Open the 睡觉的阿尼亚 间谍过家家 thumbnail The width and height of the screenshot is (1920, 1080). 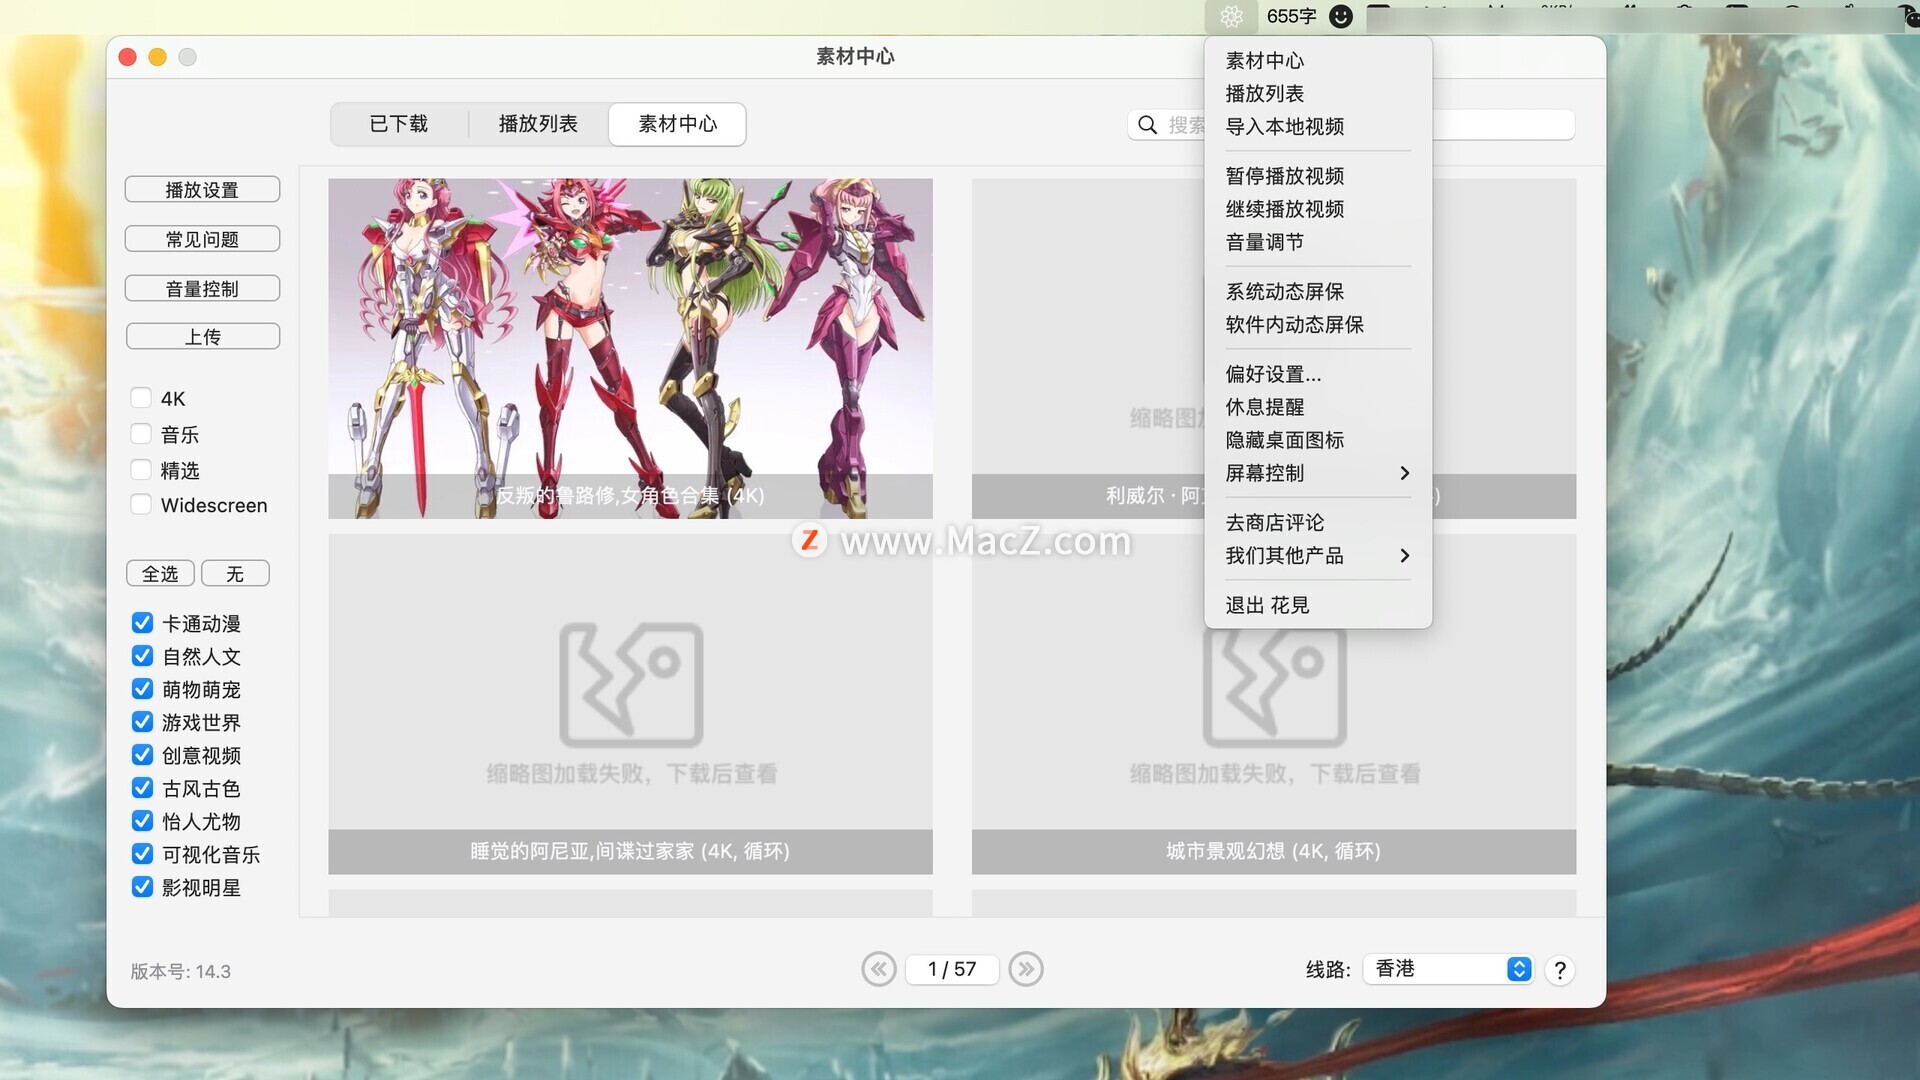[x=630, y=704]
